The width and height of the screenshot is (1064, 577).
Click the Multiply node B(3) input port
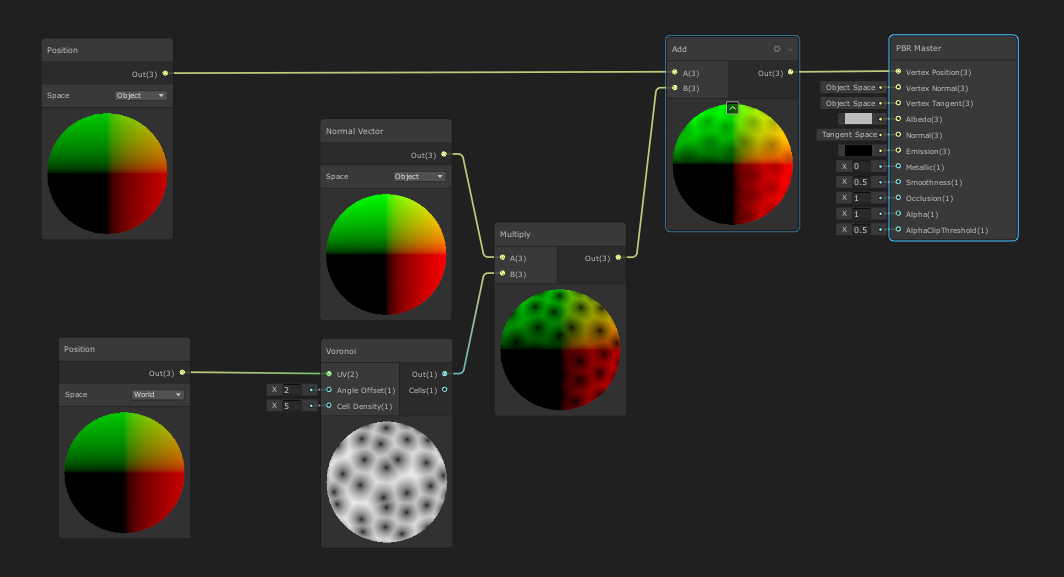click(x=502, y=273)
